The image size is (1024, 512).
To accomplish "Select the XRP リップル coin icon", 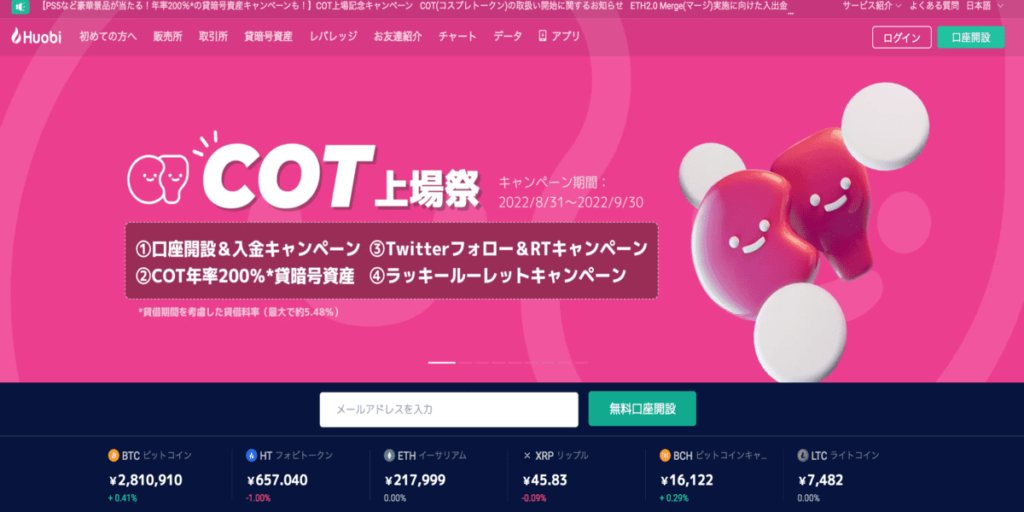I will [527, 455].
